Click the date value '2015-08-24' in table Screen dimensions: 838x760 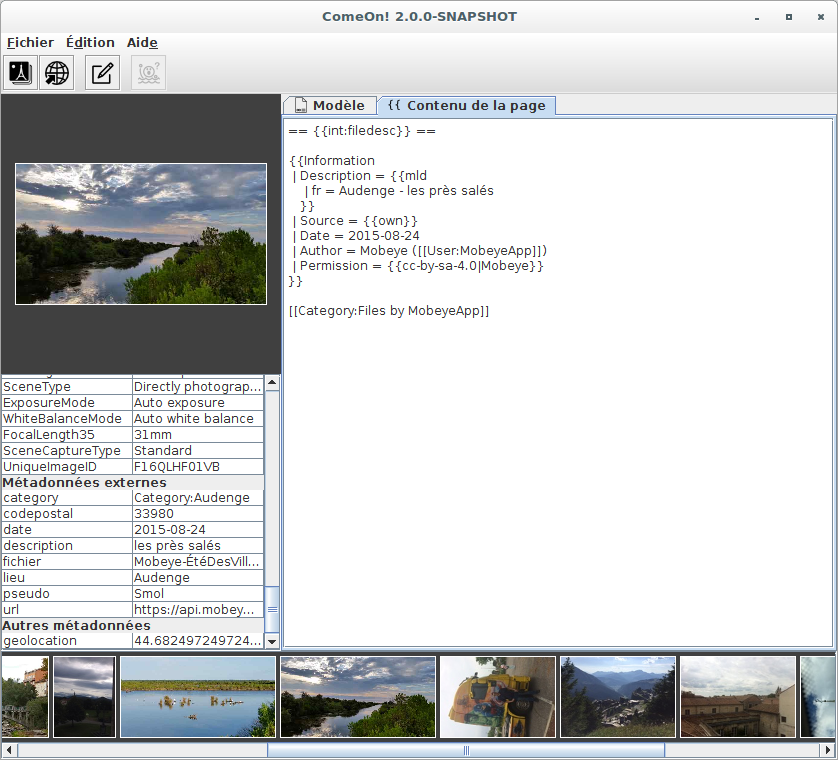[198, 530]
